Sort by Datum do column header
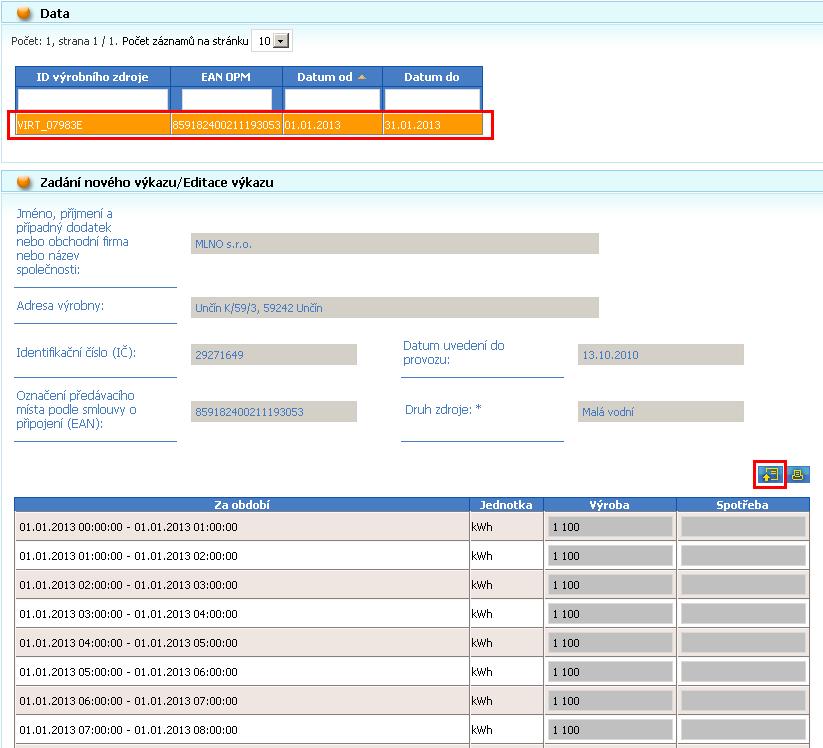823x748 pixels. 432,77
